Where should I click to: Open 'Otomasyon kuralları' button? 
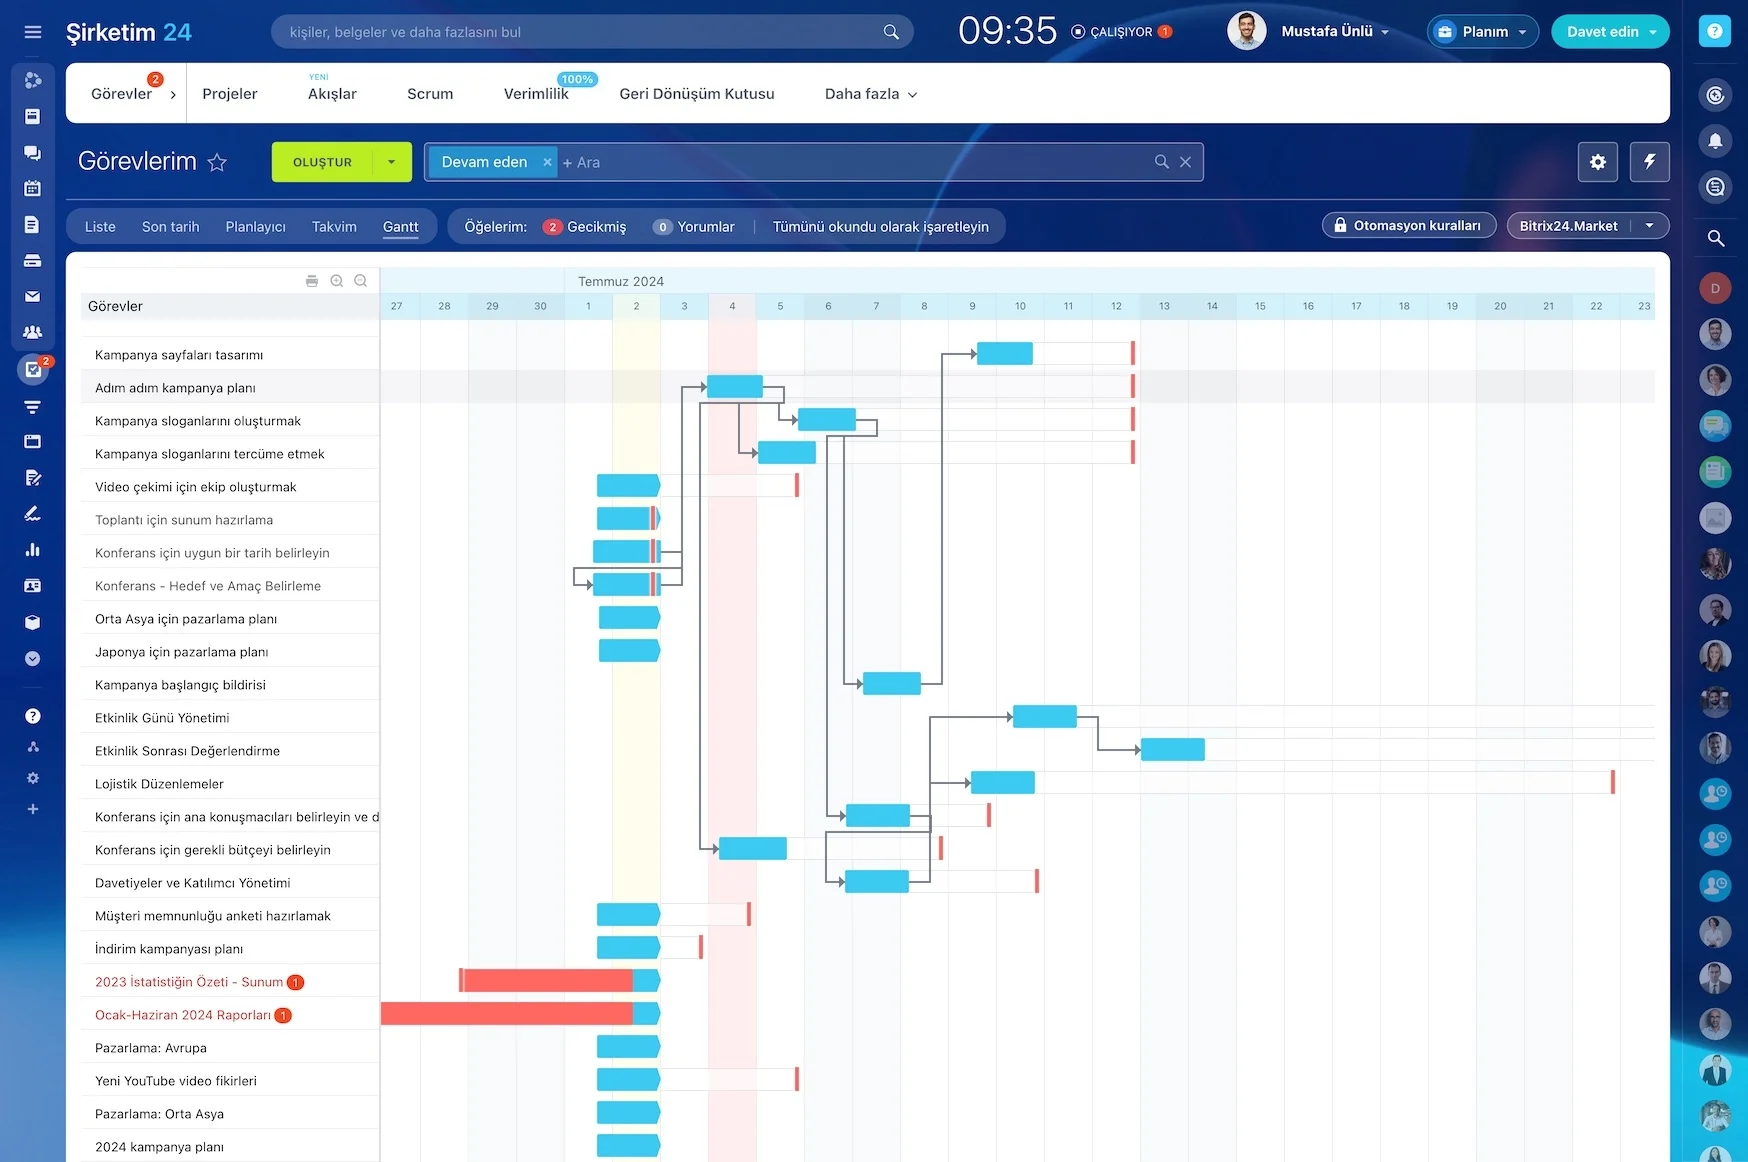(x=1409, y=226)
